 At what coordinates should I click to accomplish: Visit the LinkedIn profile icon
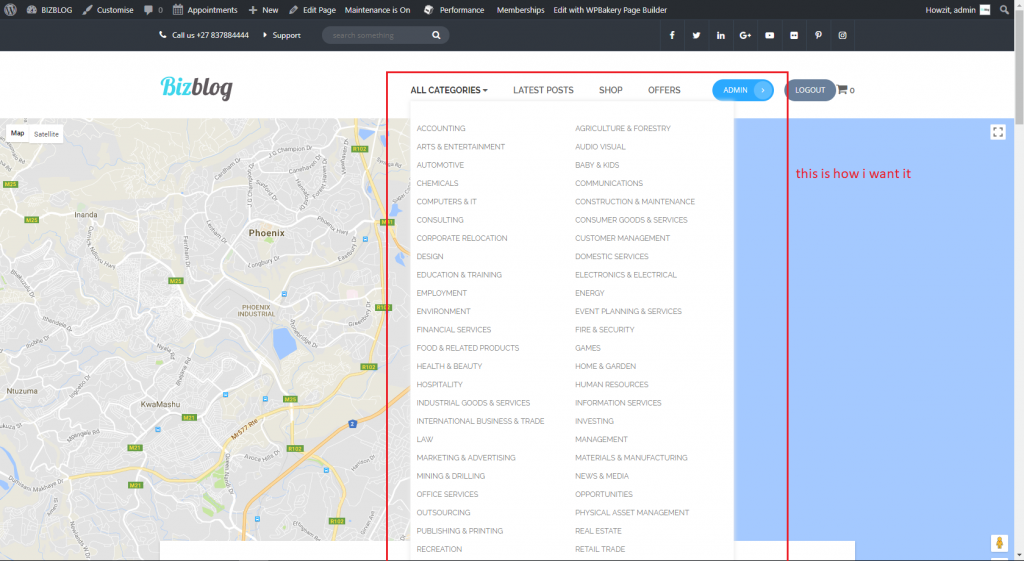tap(720, 36)
